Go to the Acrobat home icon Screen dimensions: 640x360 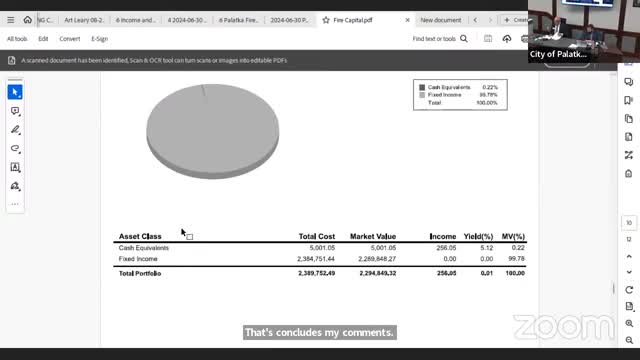coord(27,20)
